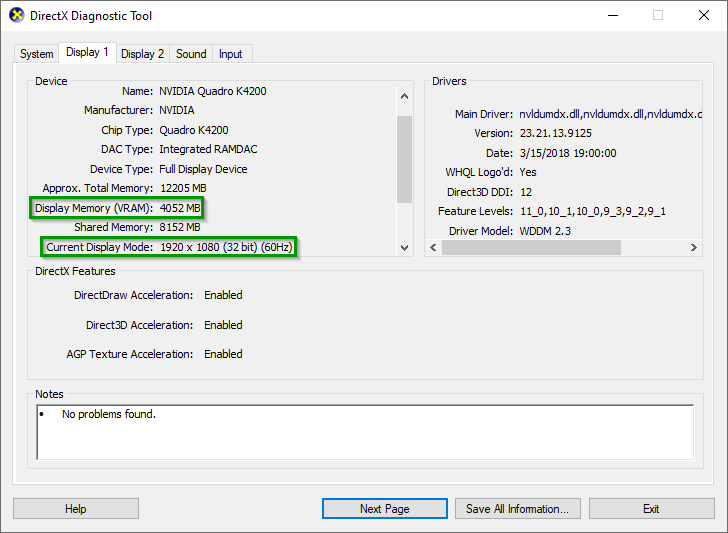Minimize the DirectX Diagnostic Tool window
728x533 pixels.
click(x=611, y=16)
